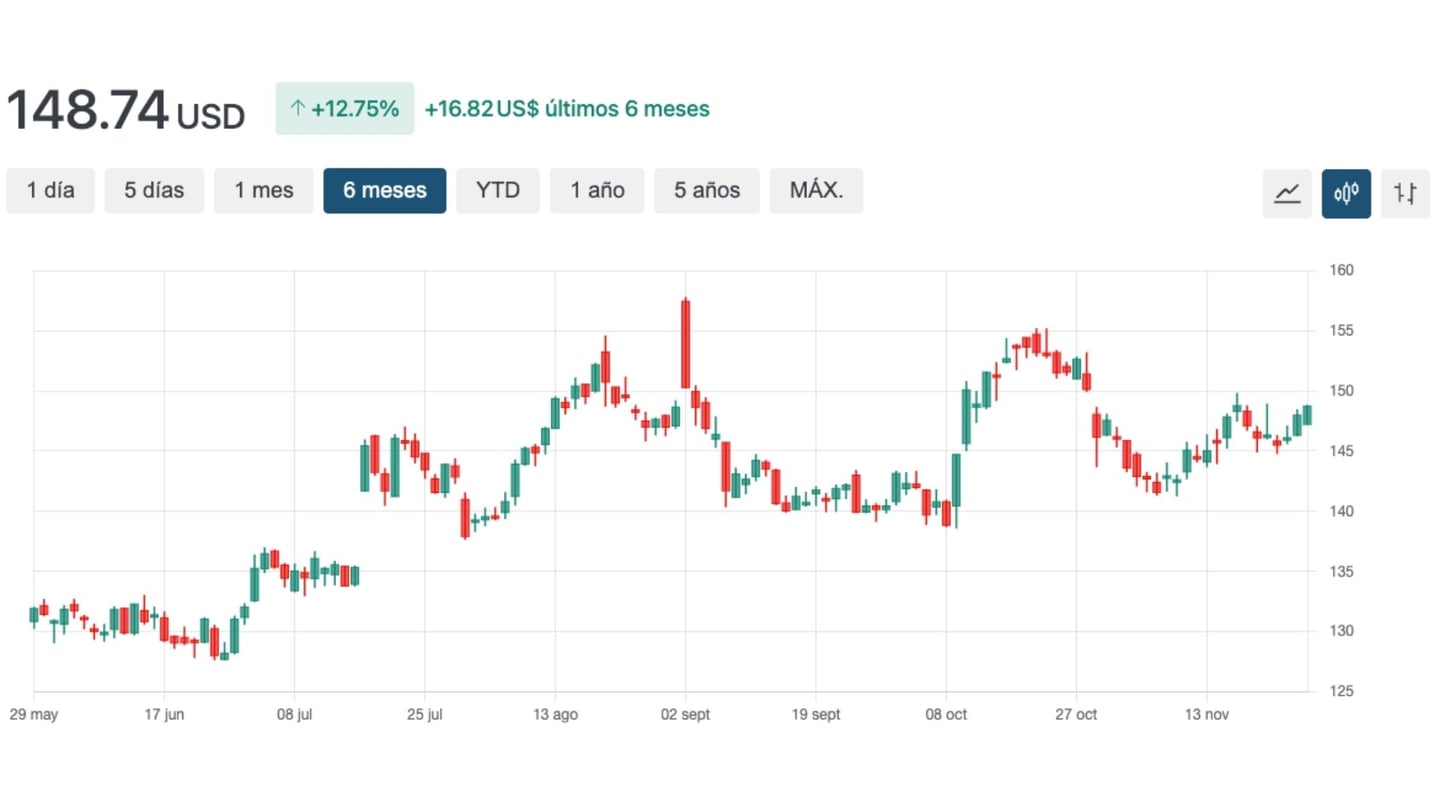The height and width of the screenshot is (810, 1440).
Task: Click the +16.82 US$ últimos 6 meses text
Action: 567,109
